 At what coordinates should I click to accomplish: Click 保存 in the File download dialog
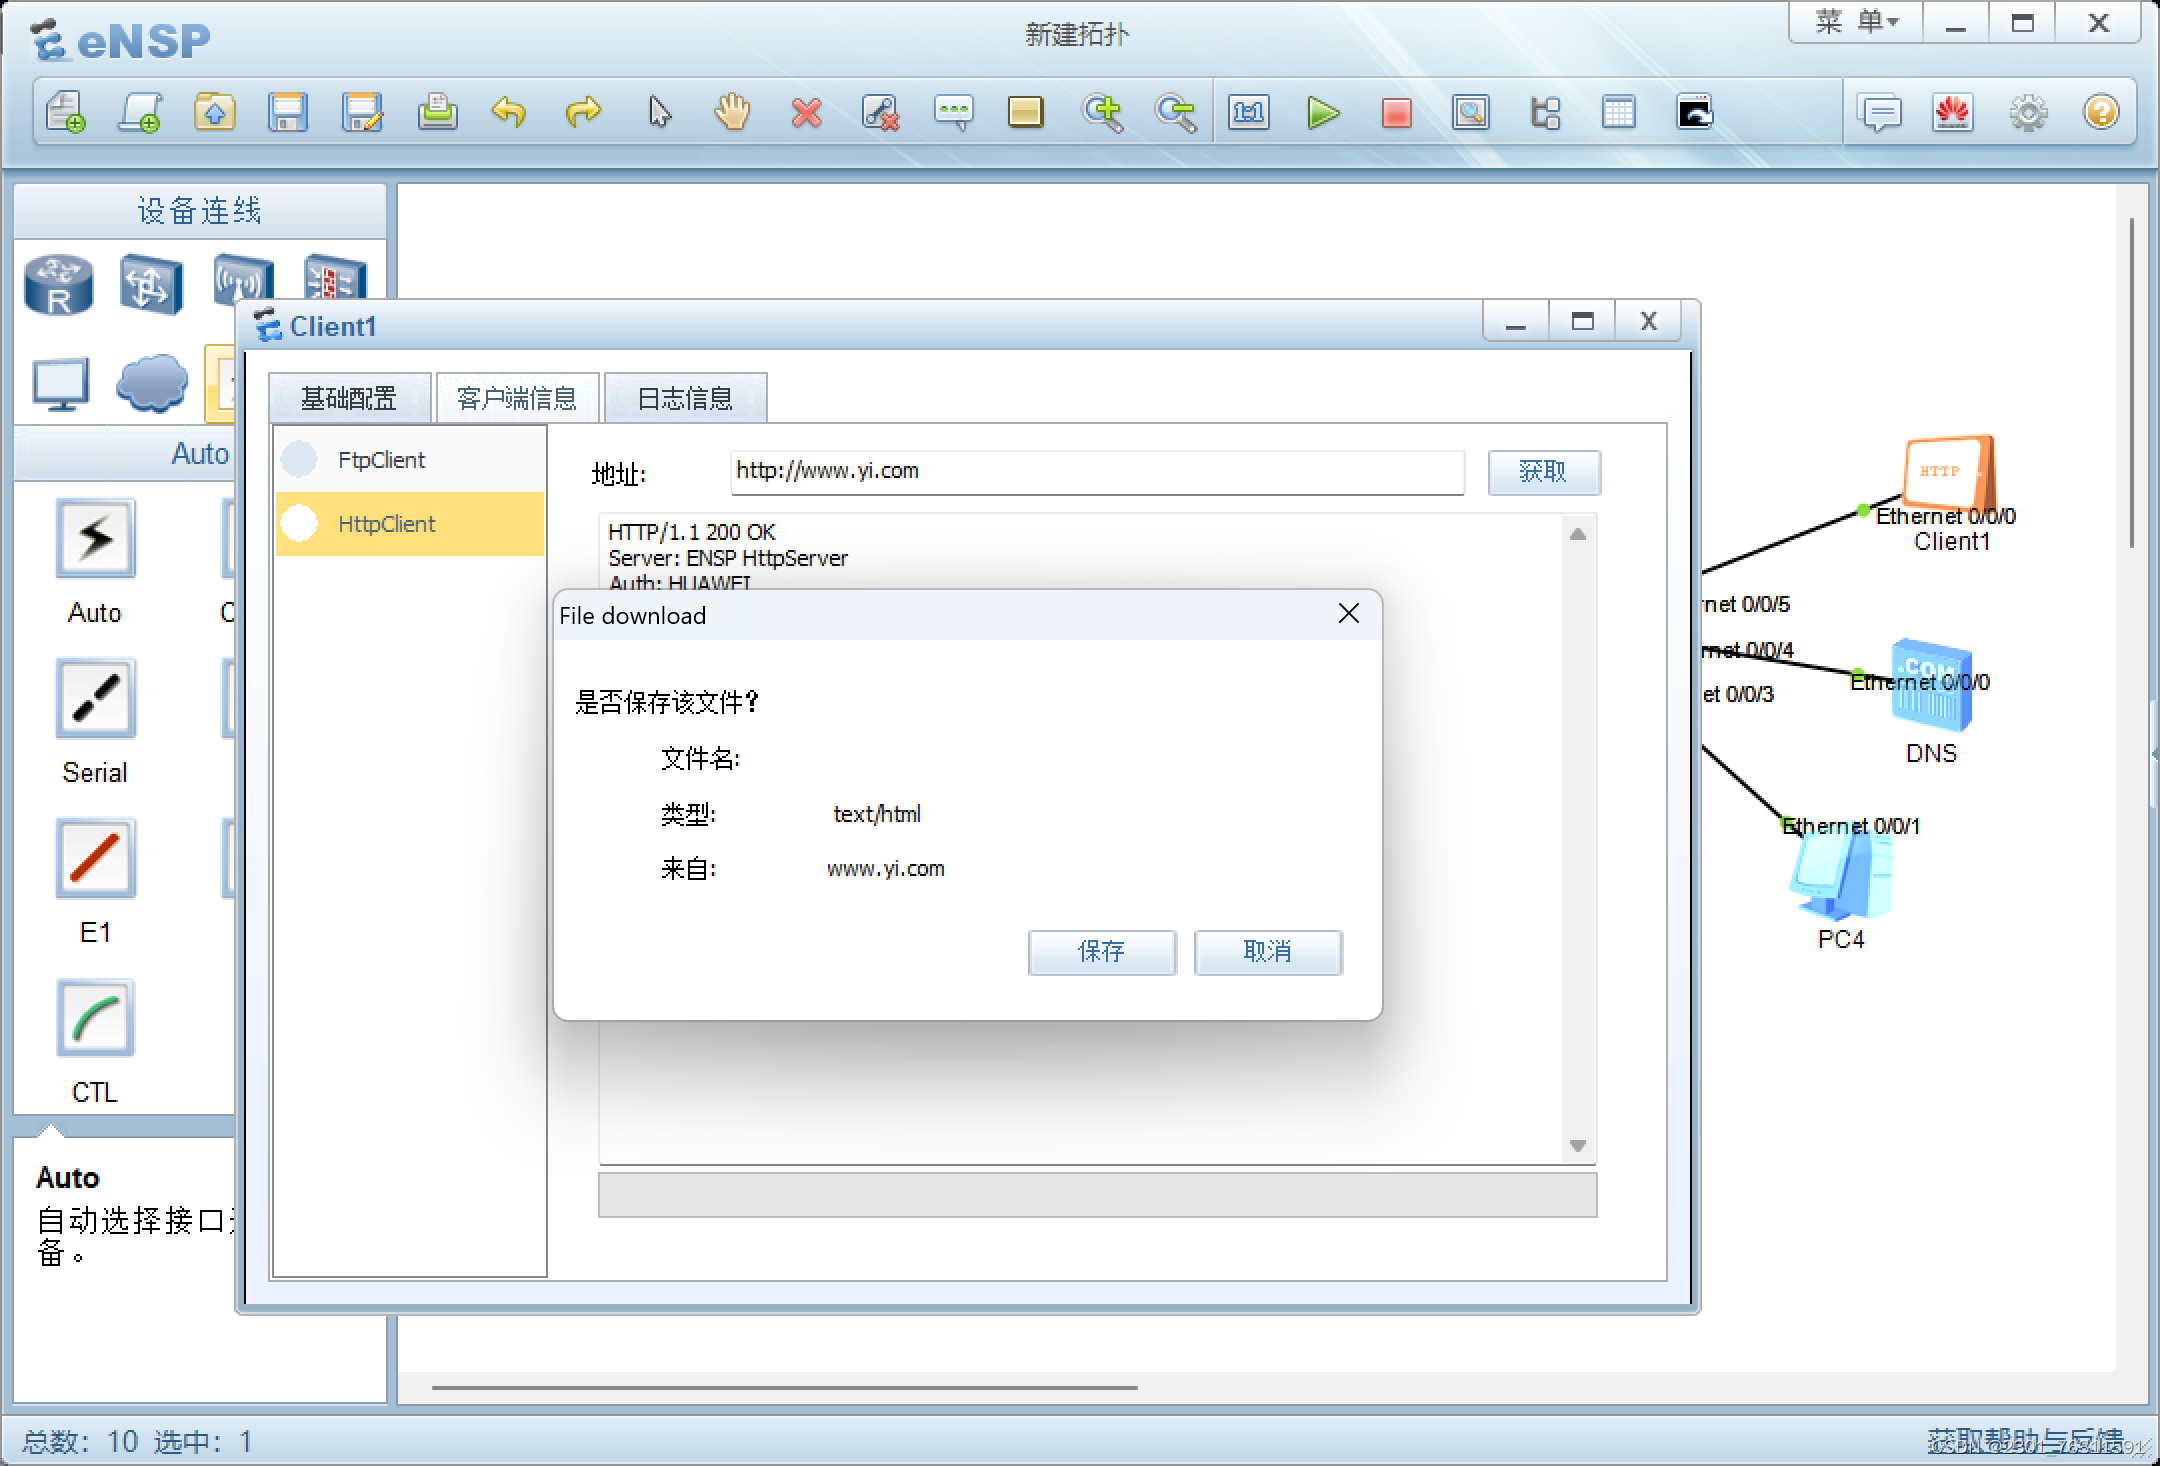[1101, 952]
